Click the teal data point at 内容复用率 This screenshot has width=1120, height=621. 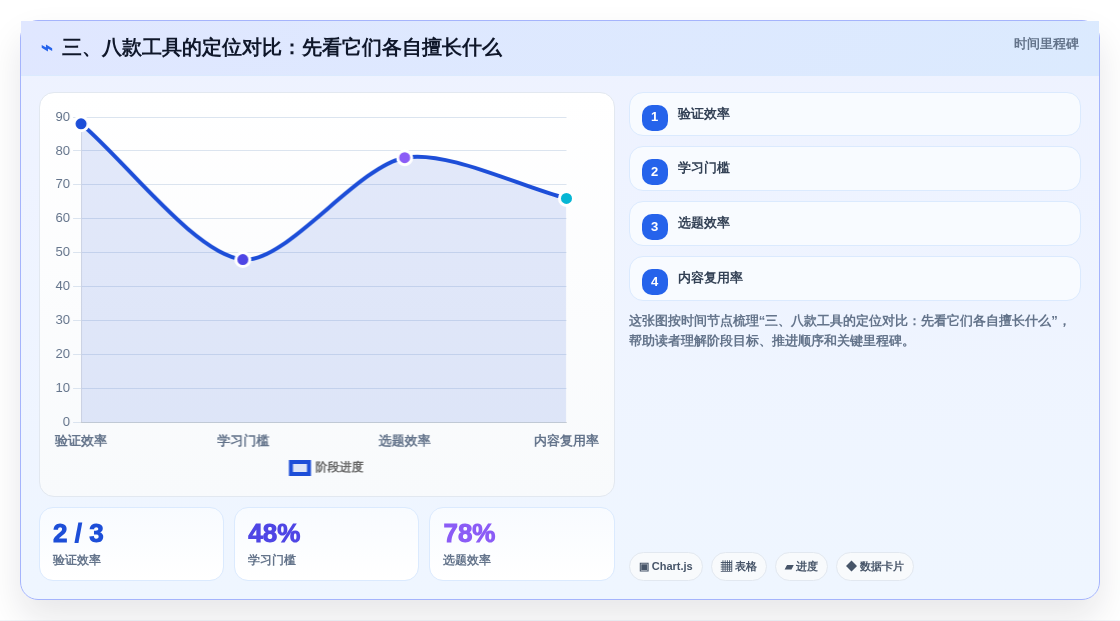(566, 199)
